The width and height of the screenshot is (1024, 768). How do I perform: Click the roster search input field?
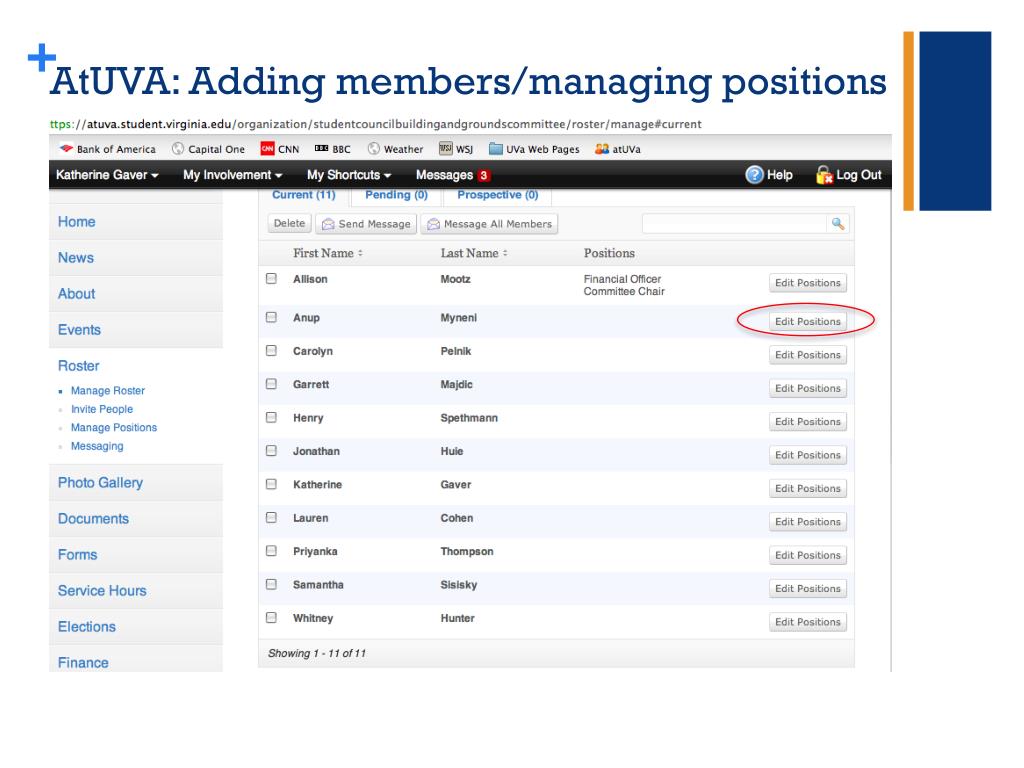(x=735, y=224)
